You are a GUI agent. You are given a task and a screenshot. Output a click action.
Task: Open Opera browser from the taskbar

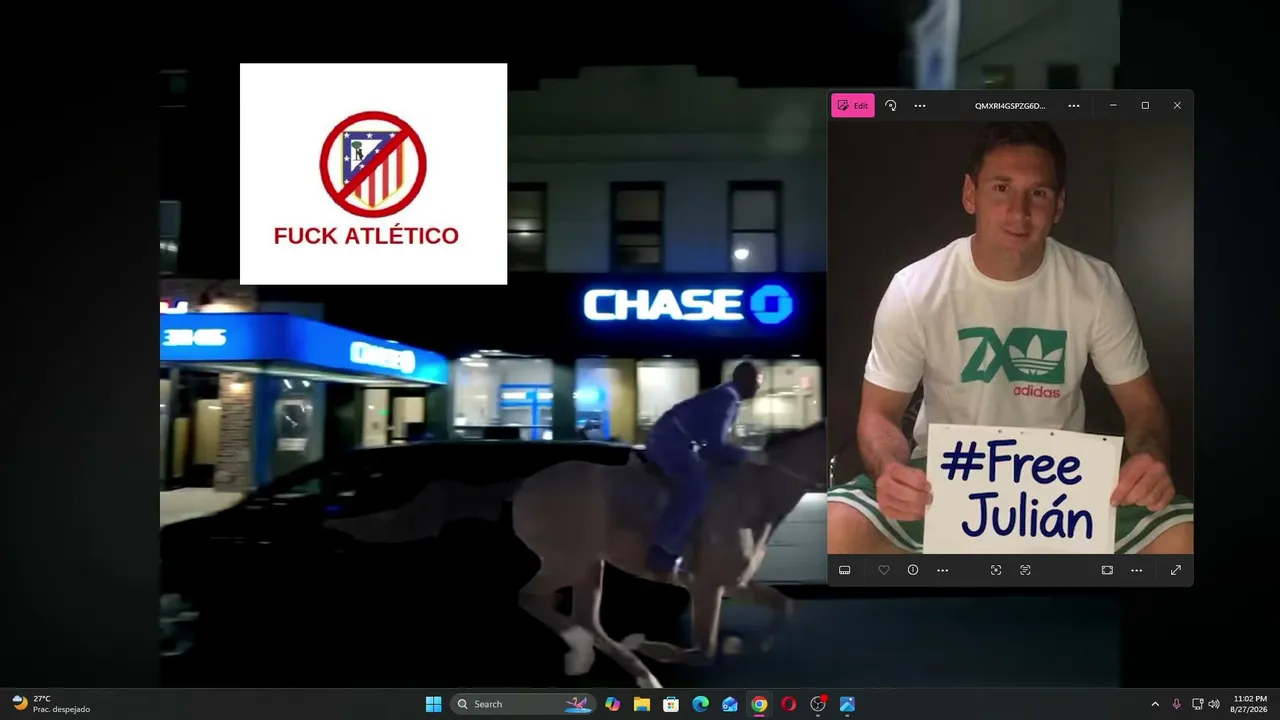coord(789,704)
